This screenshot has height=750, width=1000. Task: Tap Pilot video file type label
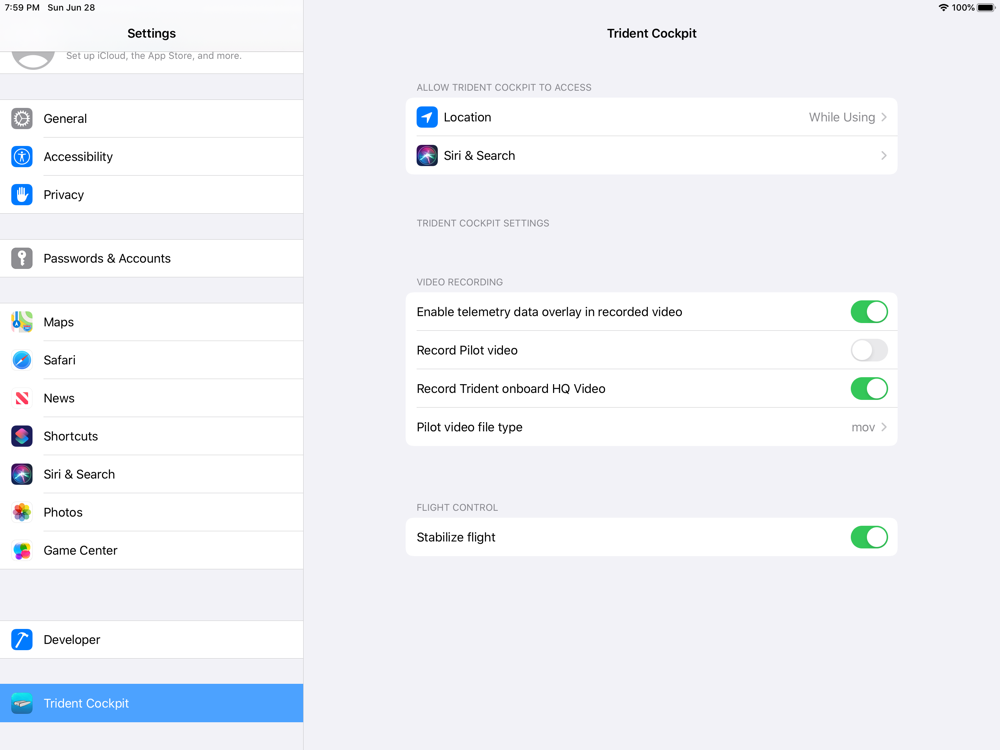click(469, 427)
